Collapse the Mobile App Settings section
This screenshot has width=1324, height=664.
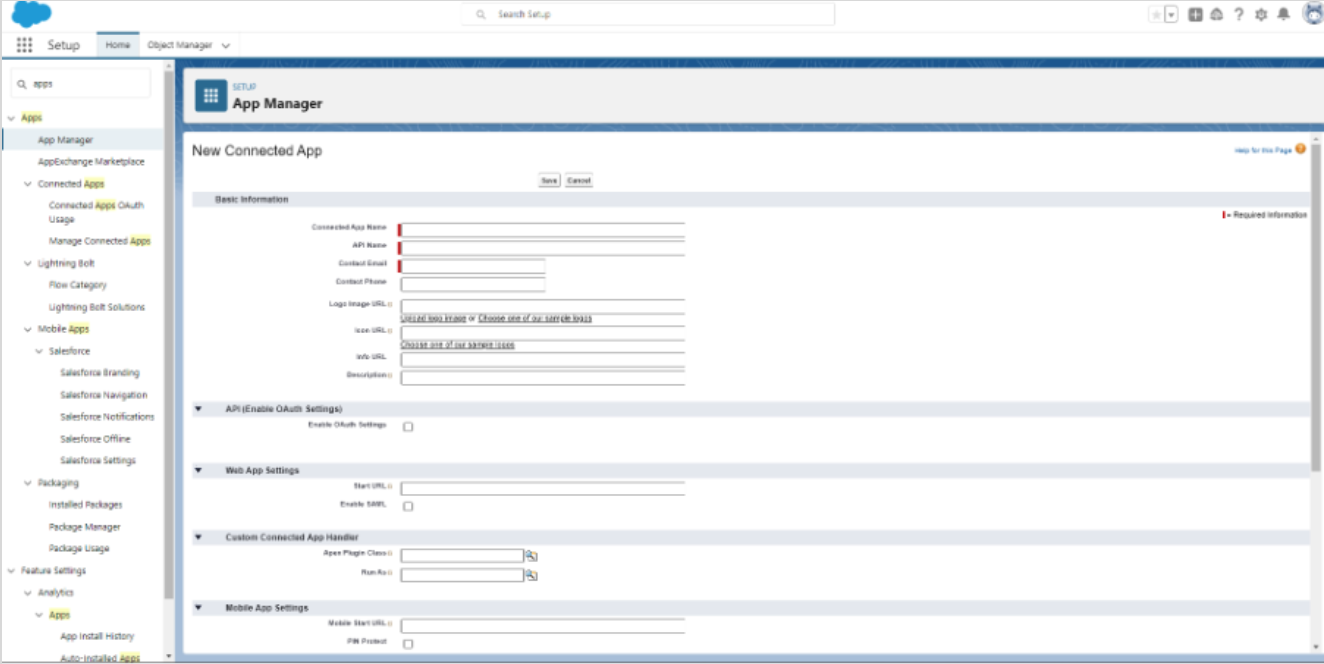pyautogui.click(x=198, y=607)
